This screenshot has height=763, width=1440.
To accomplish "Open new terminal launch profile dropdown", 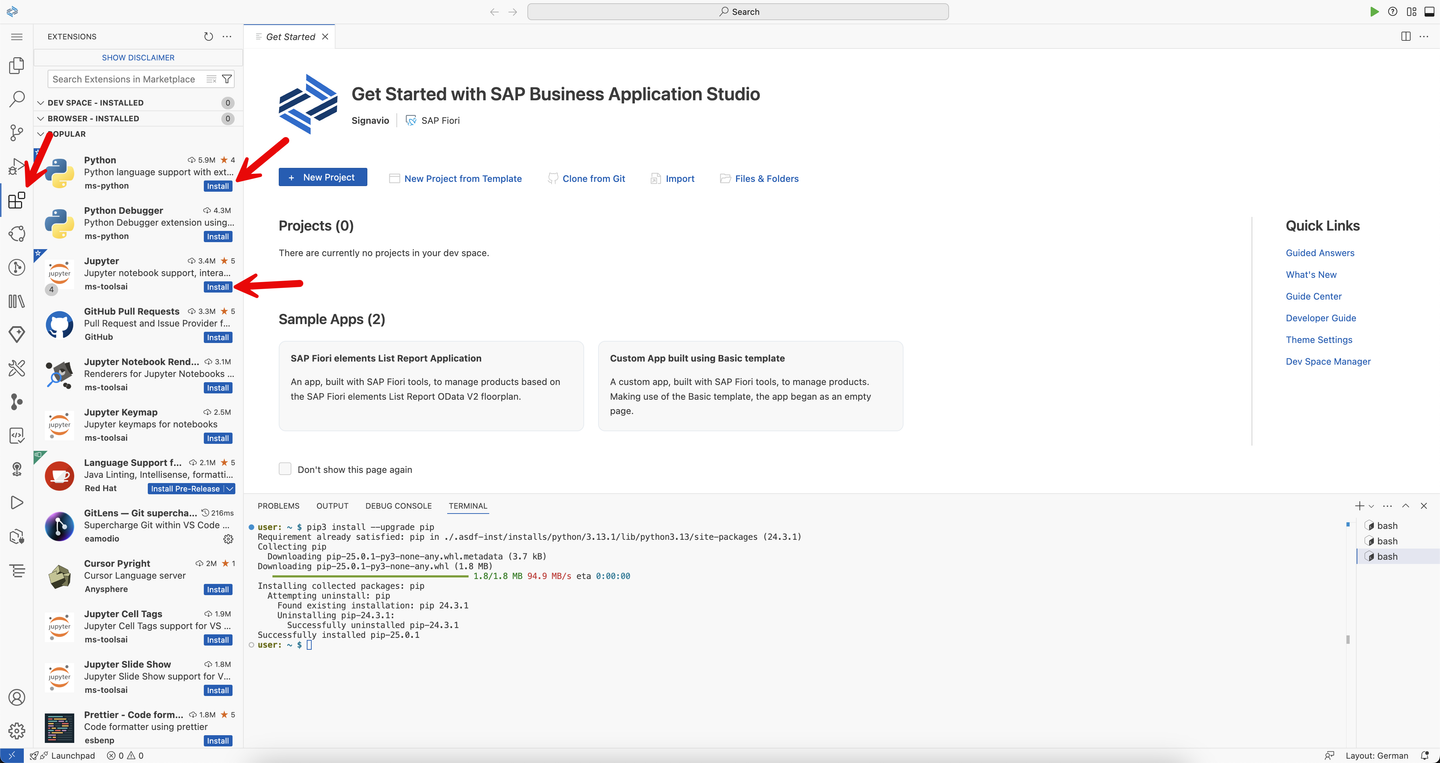I will point(1371,506).
